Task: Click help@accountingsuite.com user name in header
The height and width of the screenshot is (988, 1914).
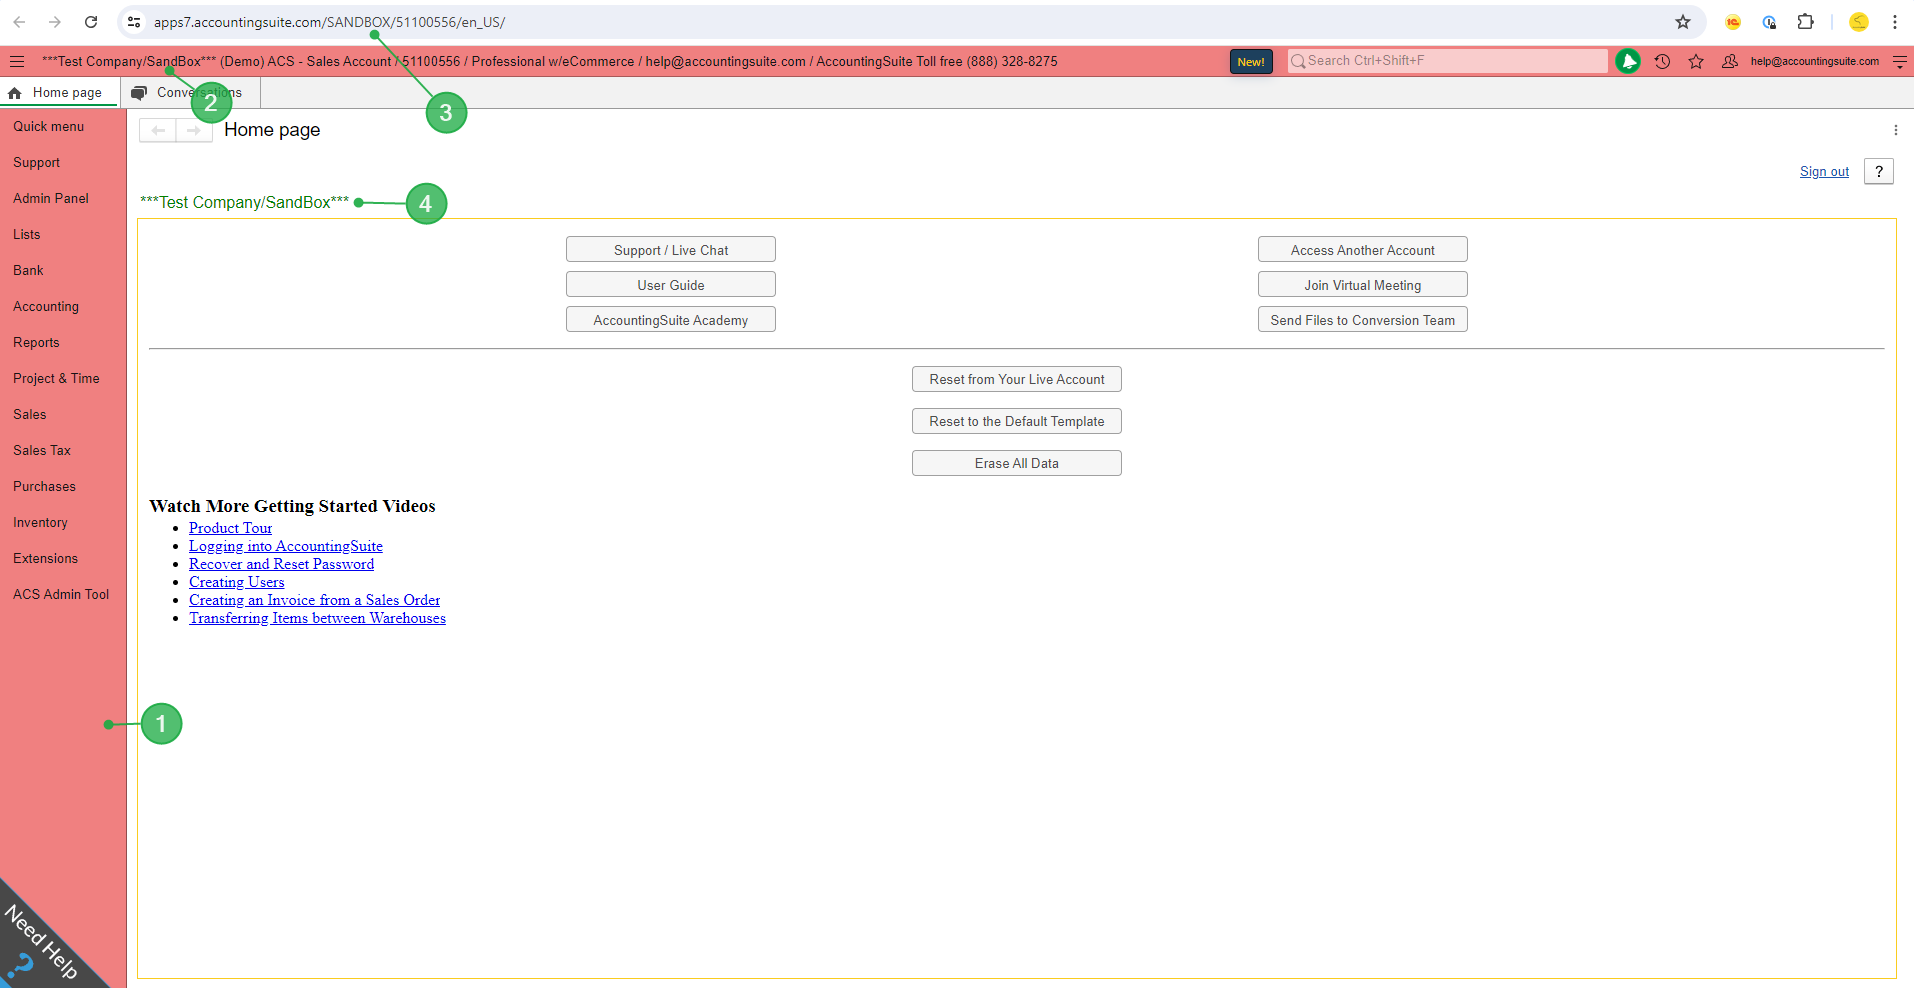Action: pos(1814,61)
